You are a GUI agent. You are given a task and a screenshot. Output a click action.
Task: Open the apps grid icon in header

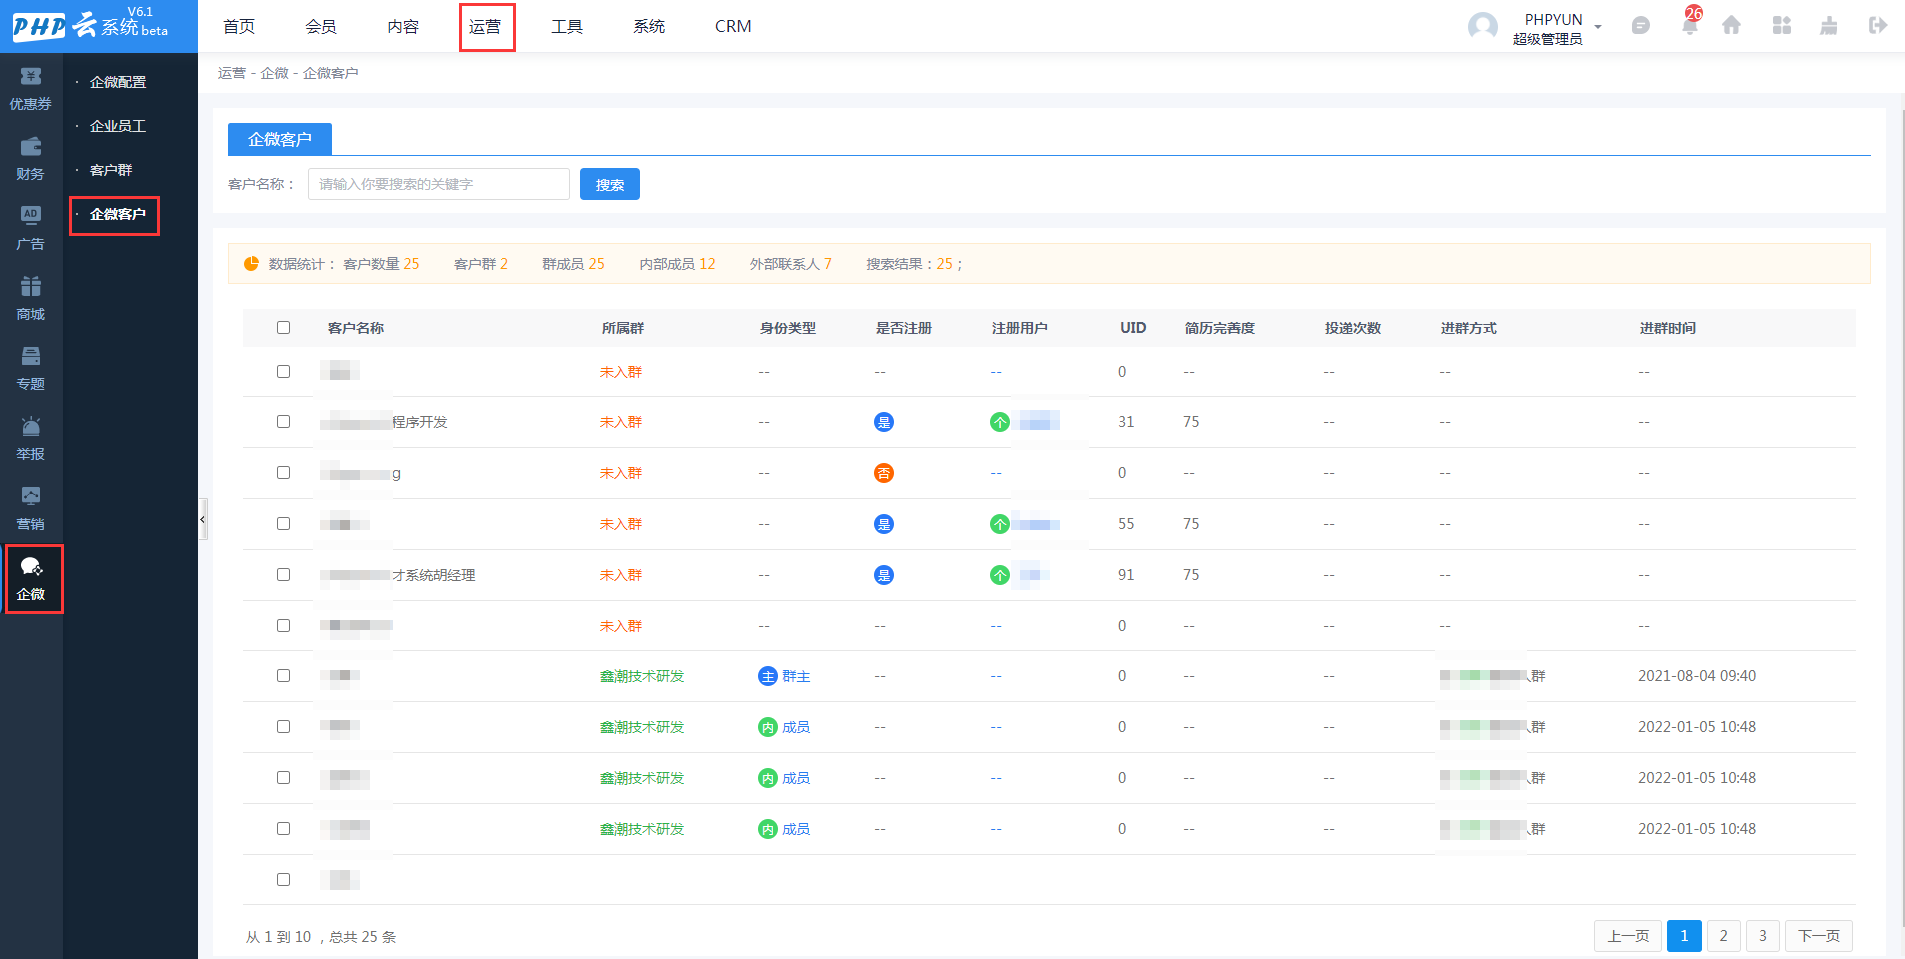pyautogui.click(x=1781, y=25)
